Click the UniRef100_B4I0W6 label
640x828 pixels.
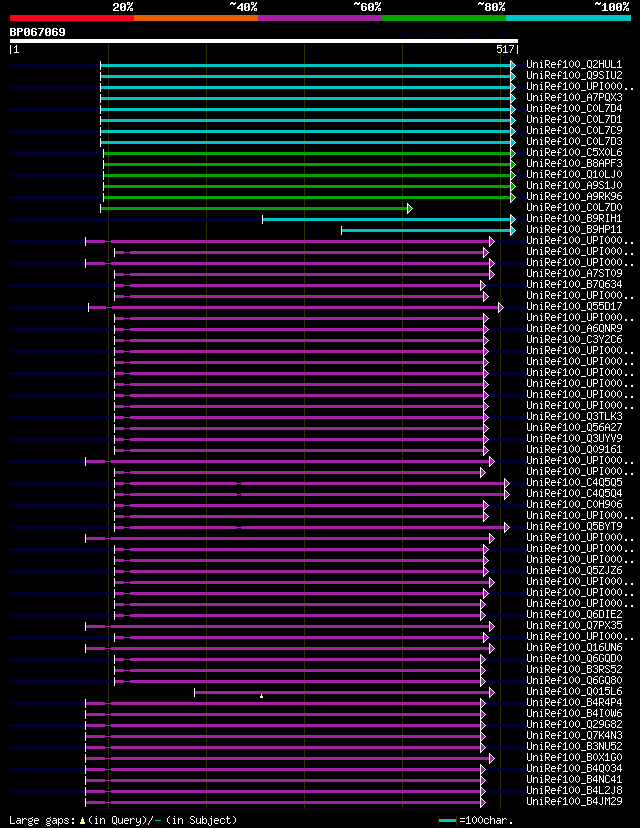574,713
